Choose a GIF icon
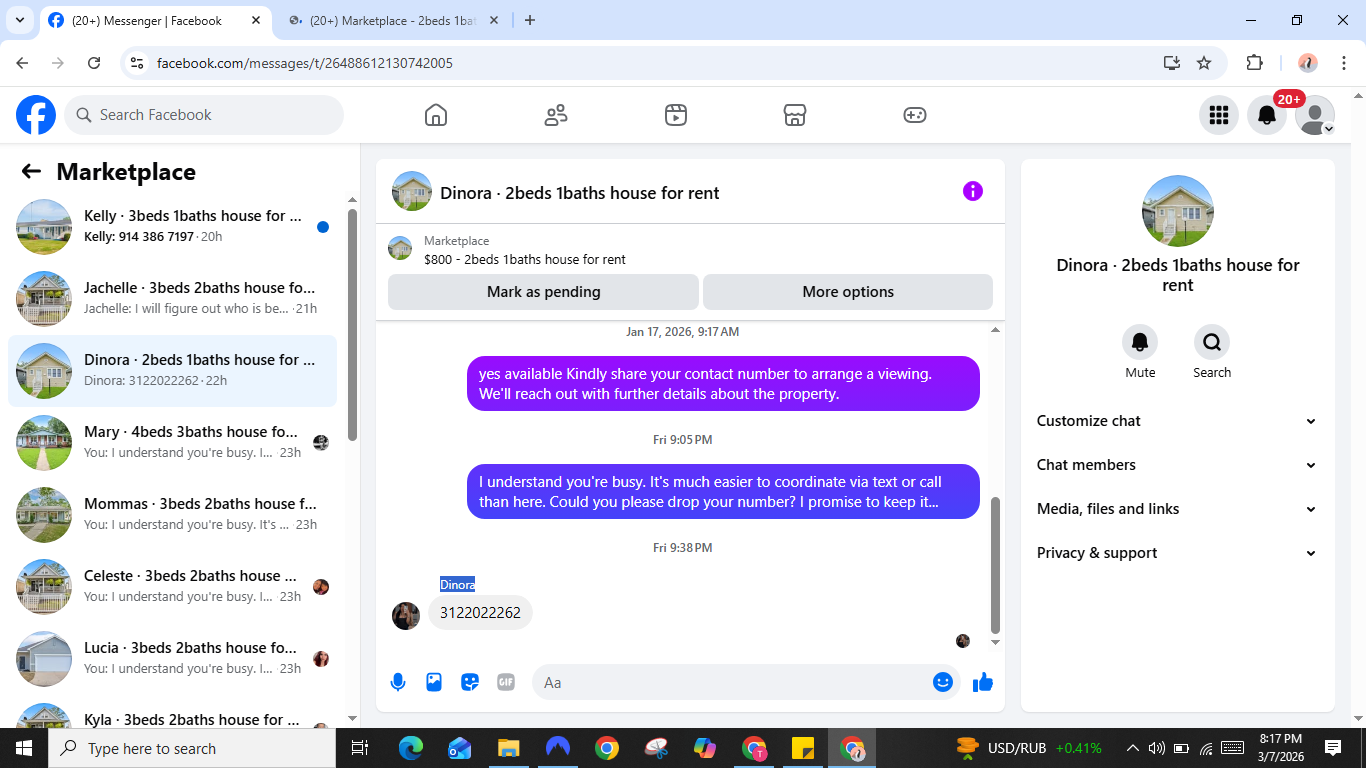 [506, 682]
